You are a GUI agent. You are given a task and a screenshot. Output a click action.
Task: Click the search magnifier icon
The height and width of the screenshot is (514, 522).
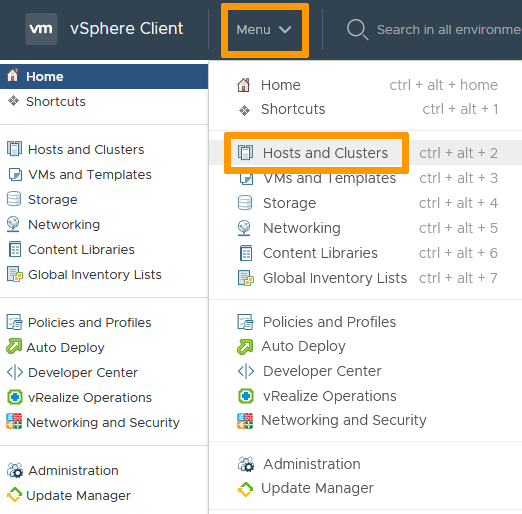click(x=357, y=30)
